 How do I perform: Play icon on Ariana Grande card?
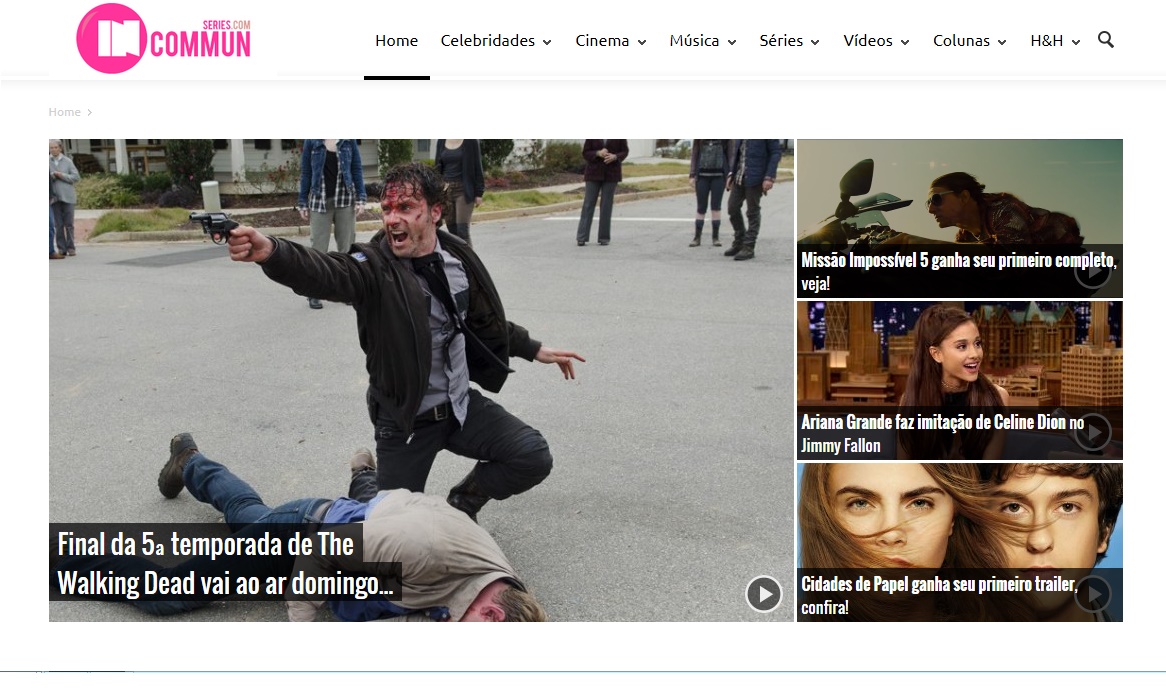click(1092, 432)
